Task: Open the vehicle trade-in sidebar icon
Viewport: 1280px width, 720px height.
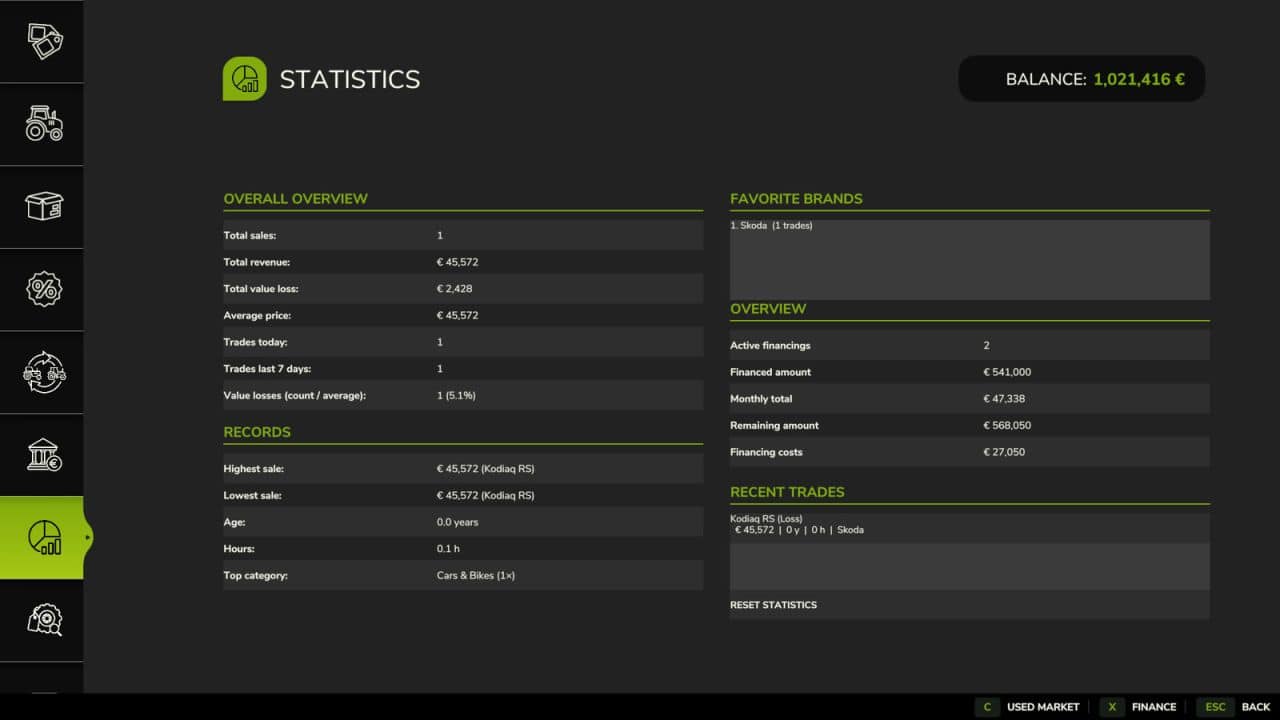Action: coord(44,373)
